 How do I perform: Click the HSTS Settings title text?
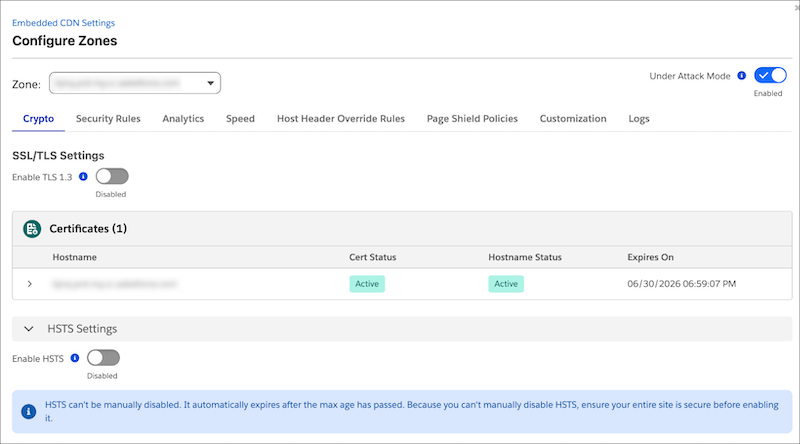coord(82,329)
